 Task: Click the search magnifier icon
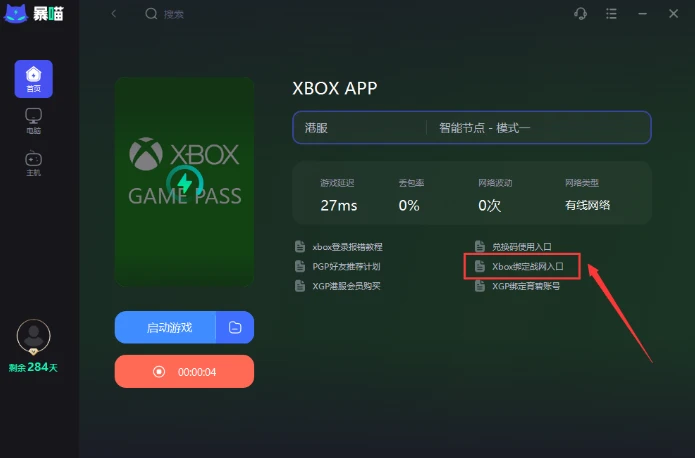151,14
